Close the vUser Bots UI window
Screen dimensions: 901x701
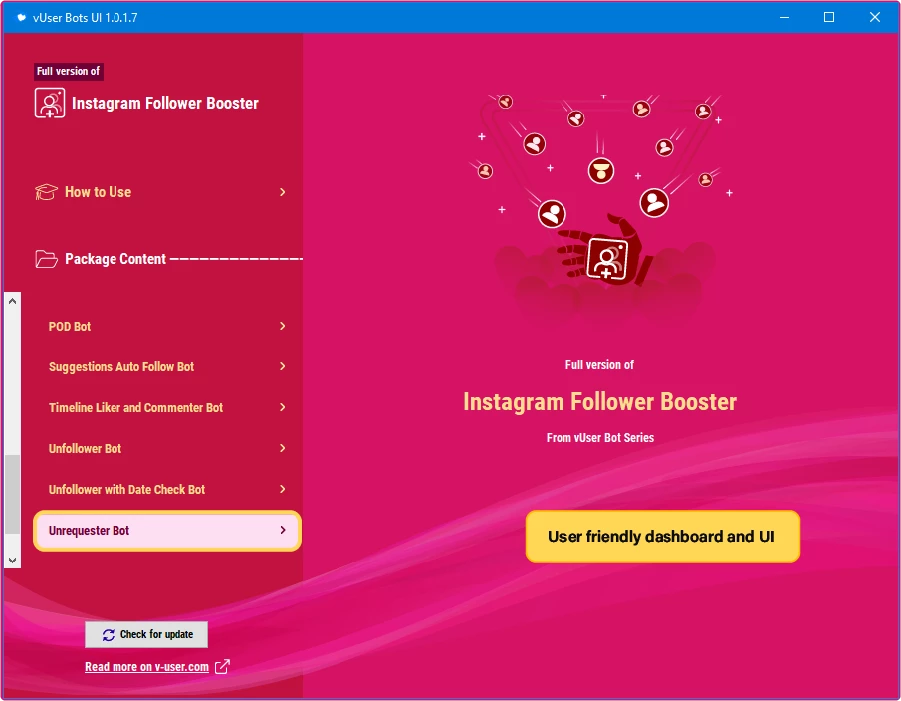click(x=875, y=17)
